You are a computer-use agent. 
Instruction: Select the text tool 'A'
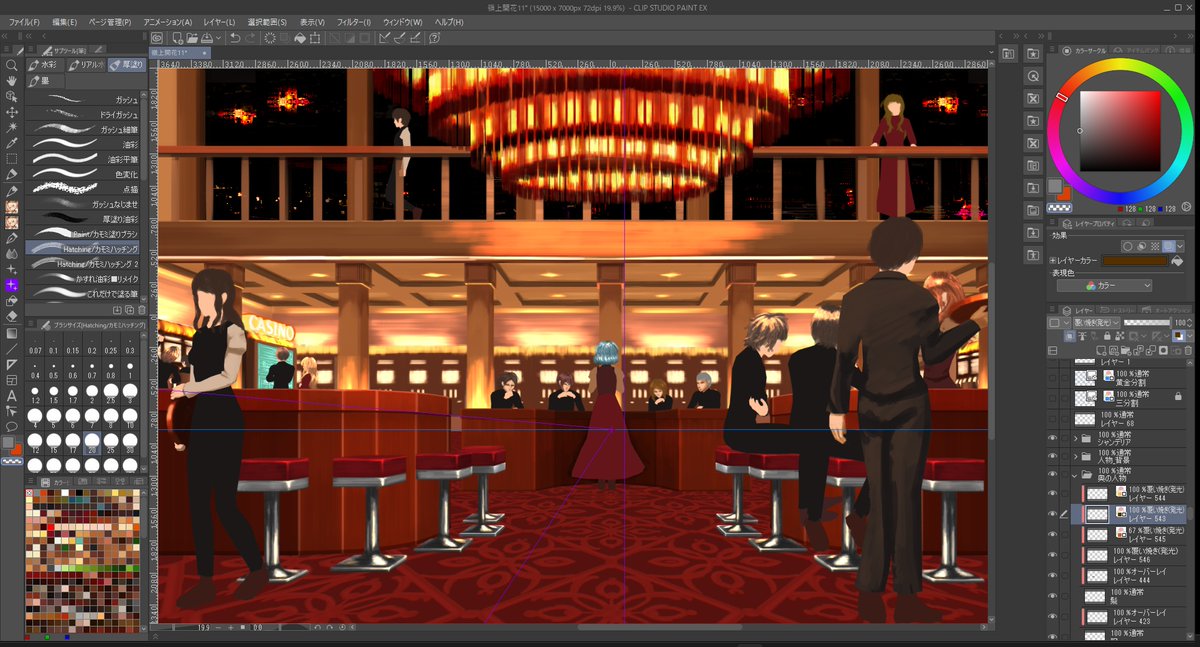click(x=12, y=395)
